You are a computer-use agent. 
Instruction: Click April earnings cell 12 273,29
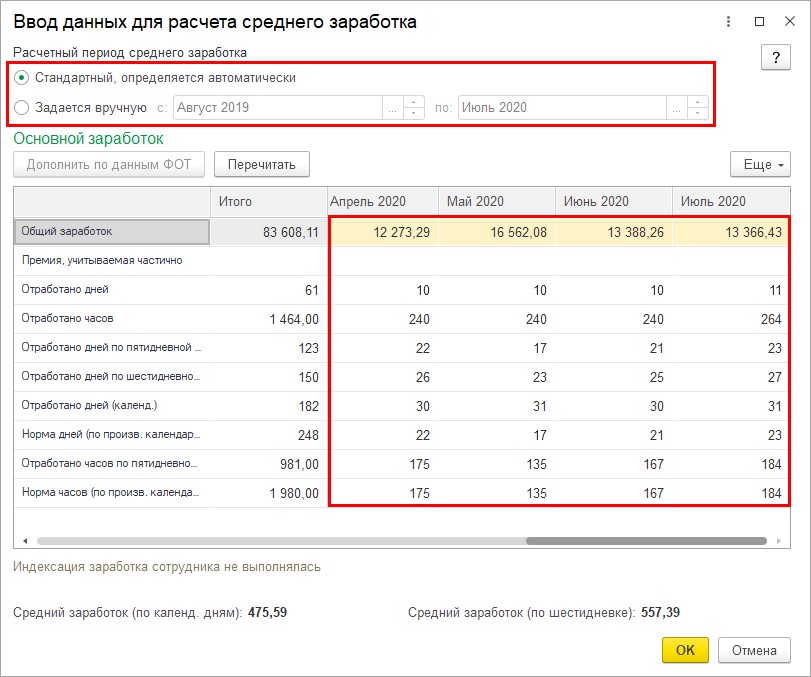click(384, 232)
